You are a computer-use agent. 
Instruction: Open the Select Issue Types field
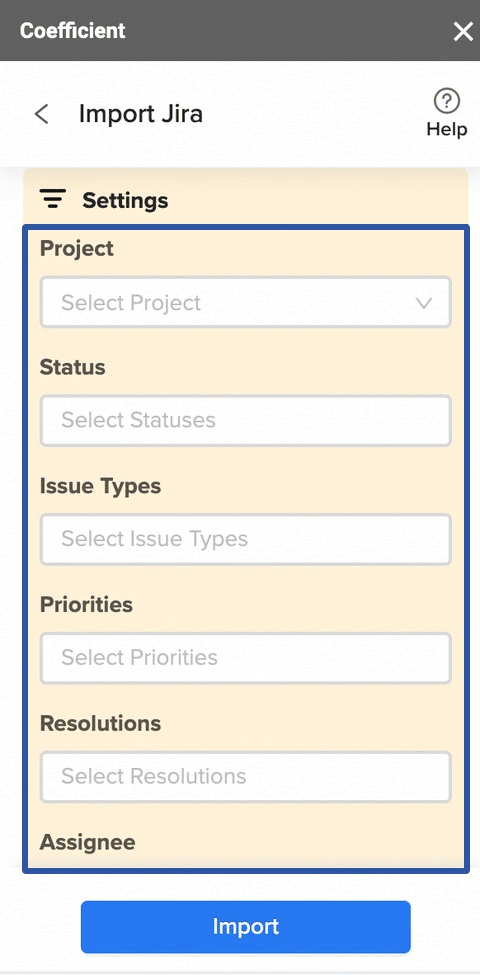pyautogui.click(x=246, y=539)
